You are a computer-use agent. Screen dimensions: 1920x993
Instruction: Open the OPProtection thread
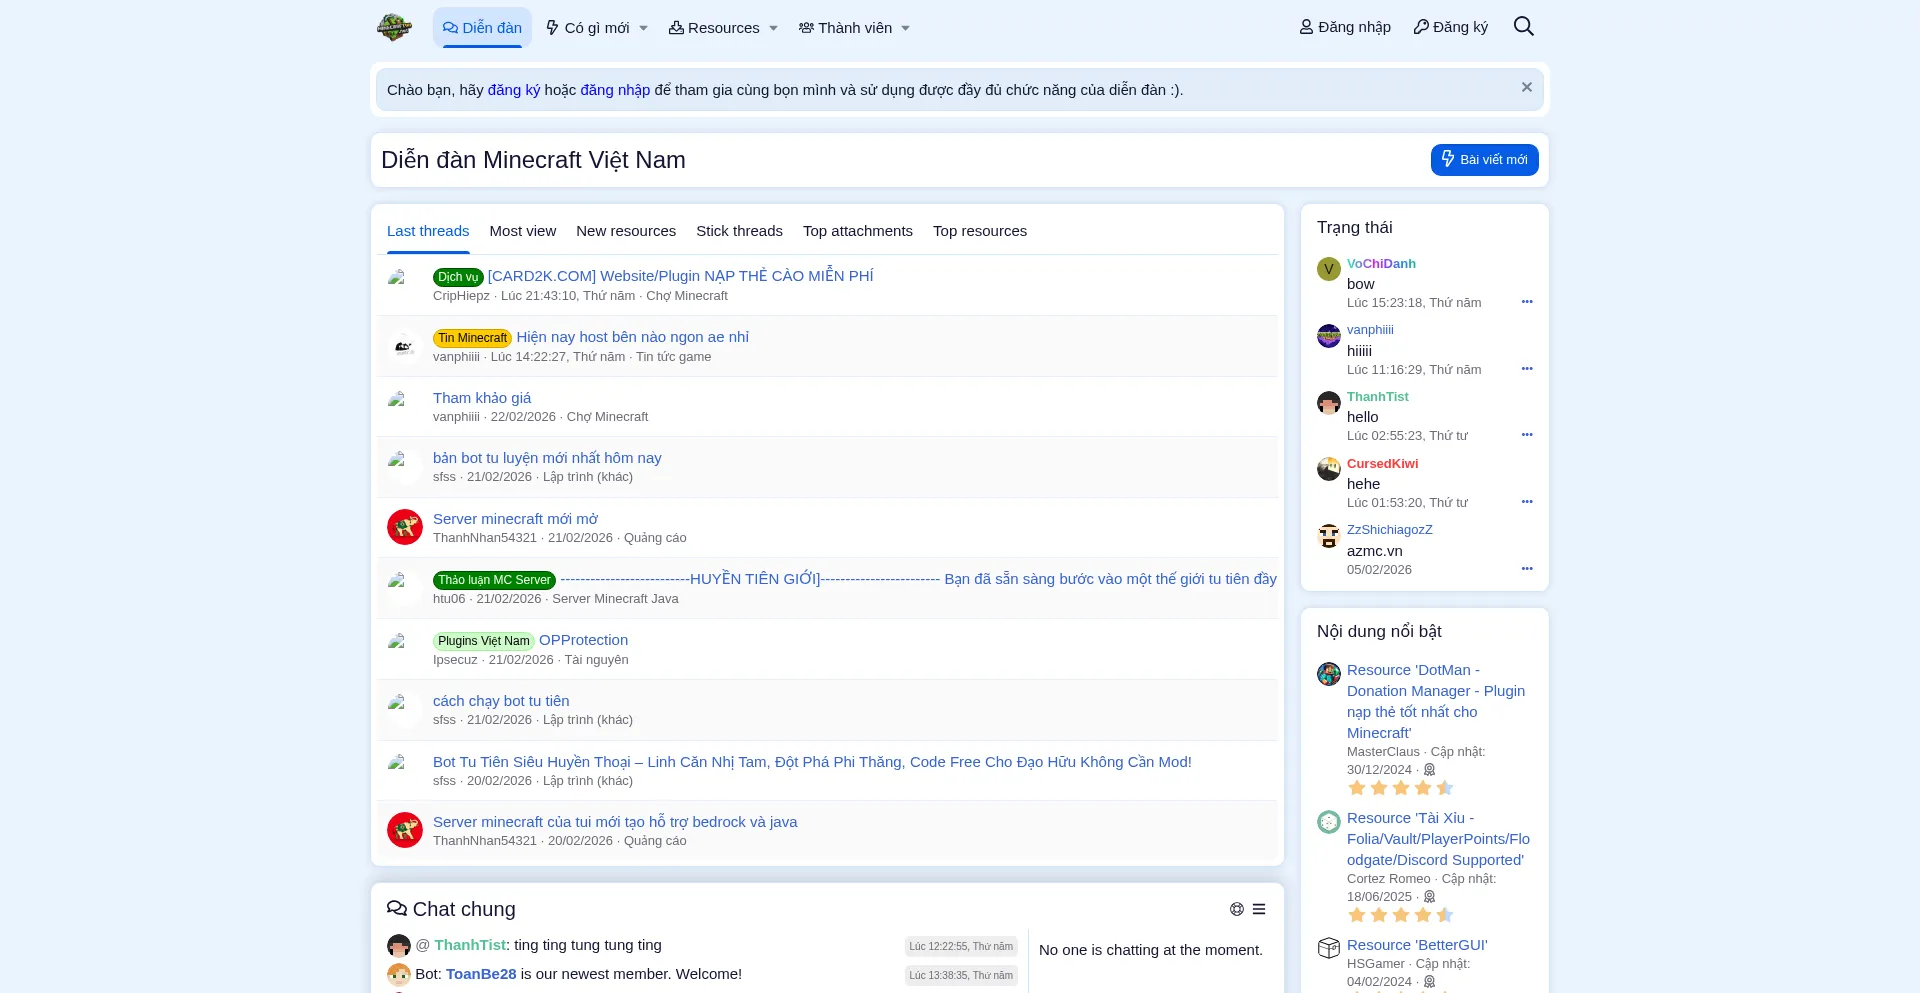coord(583,640)
